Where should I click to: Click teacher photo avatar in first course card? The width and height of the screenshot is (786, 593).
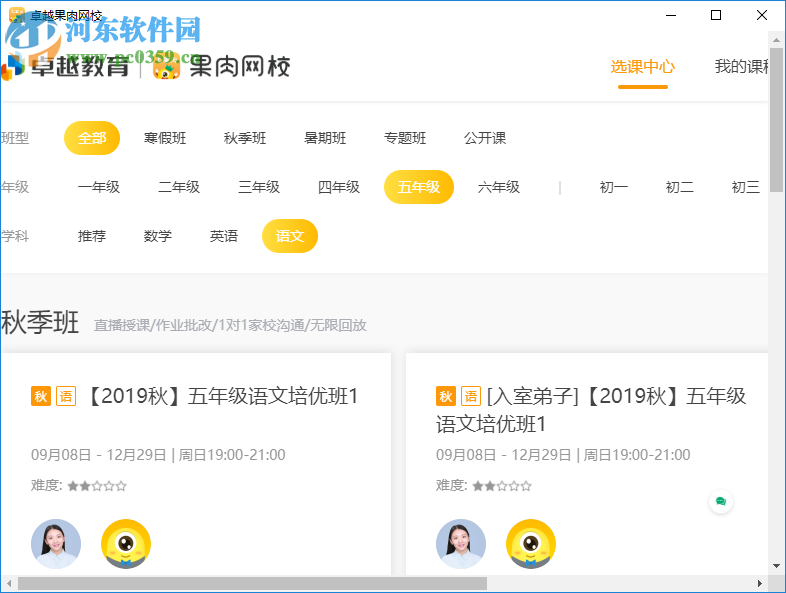tap(56, 544)
